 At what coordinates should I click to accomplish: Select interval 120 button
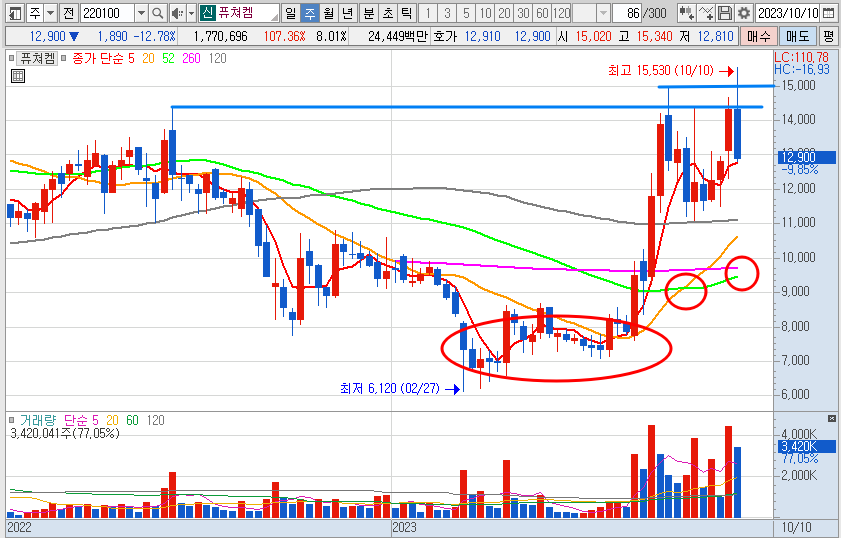[562, 13]
